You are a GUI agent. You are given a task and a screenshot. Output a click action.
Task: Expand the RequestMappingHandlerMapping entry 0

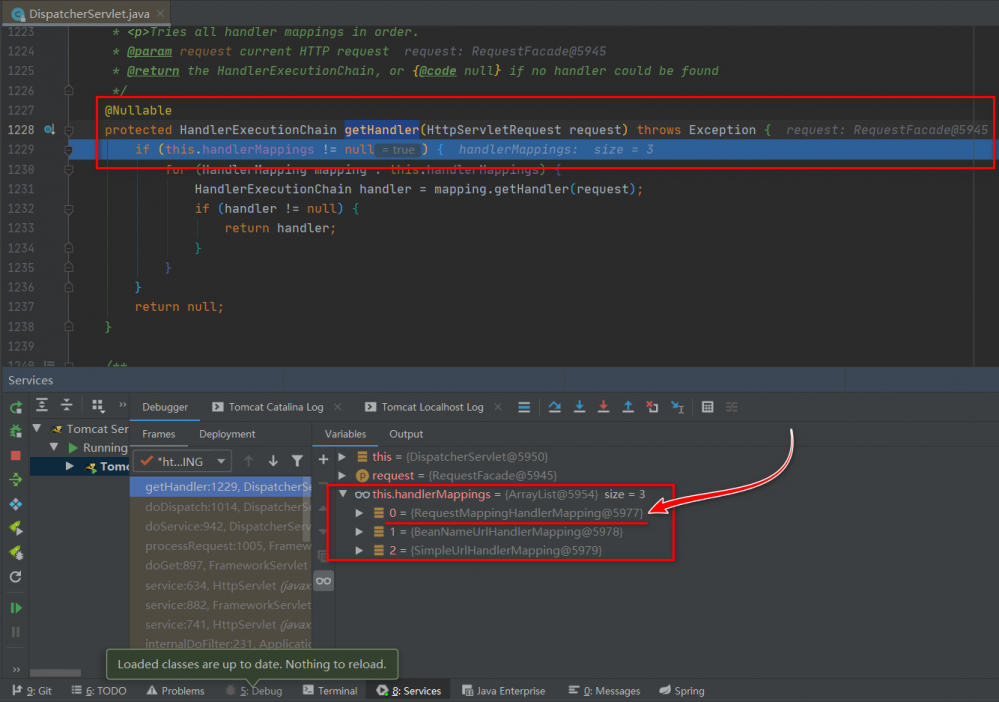click(x=360, y=513)
